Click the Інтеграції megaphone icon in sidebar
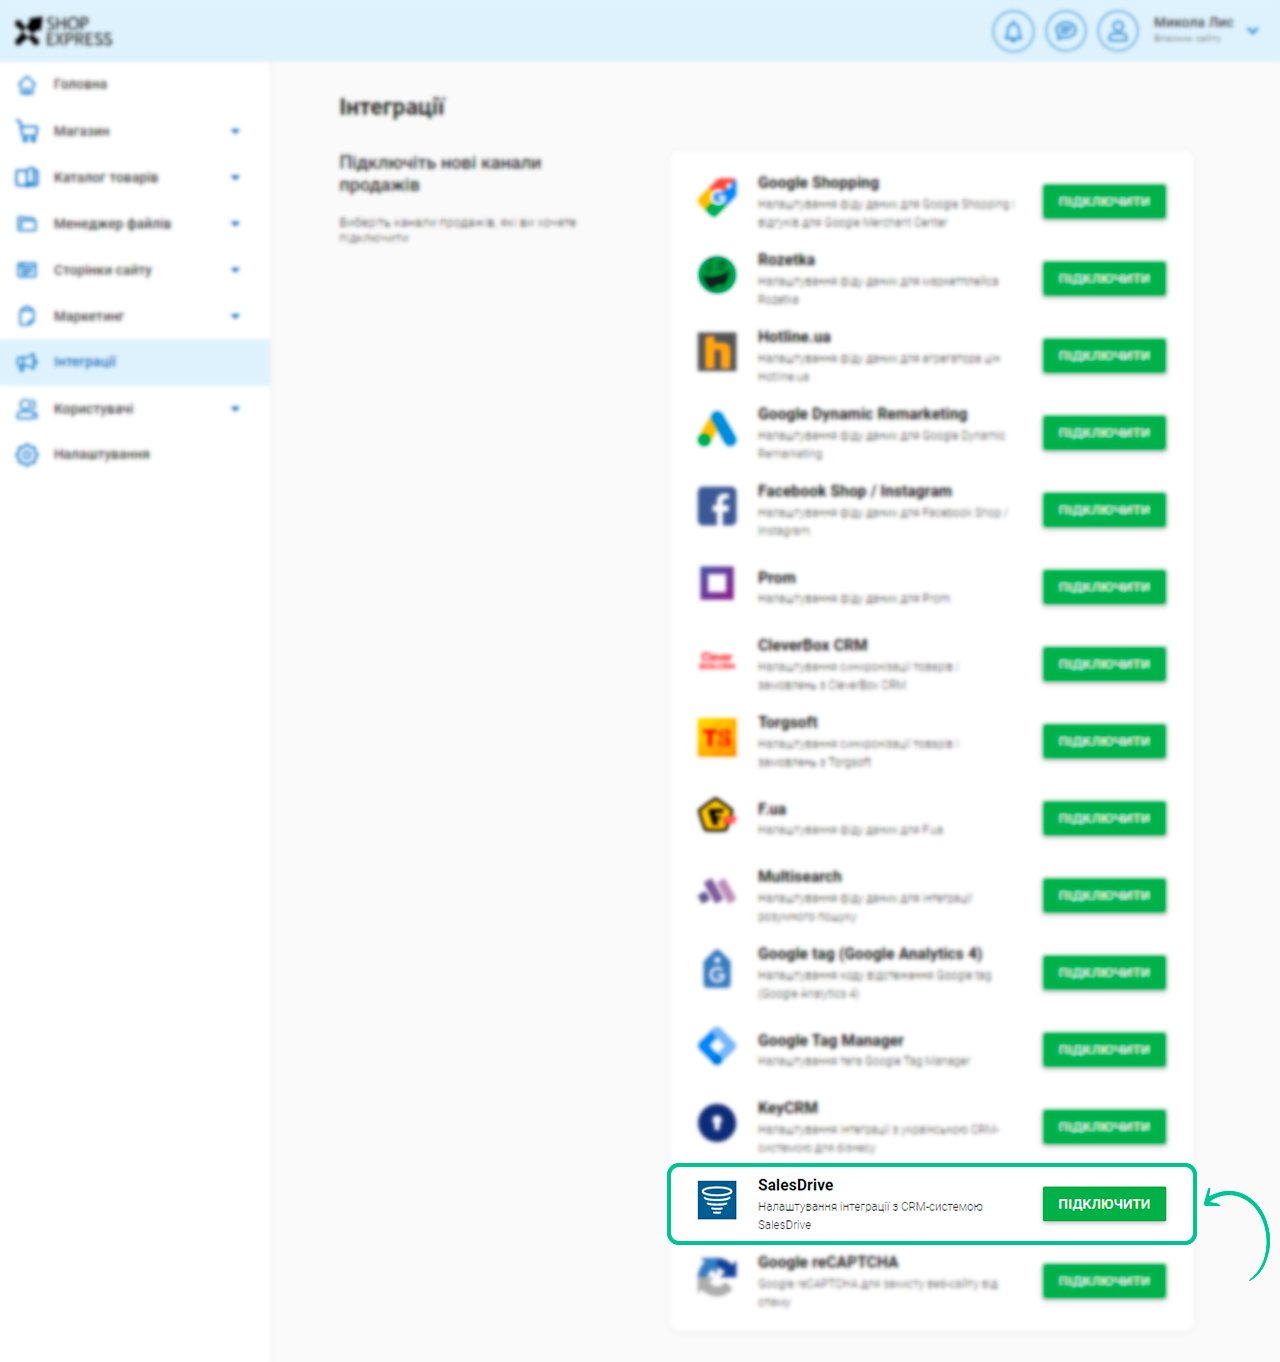 (x=27, y=362)
